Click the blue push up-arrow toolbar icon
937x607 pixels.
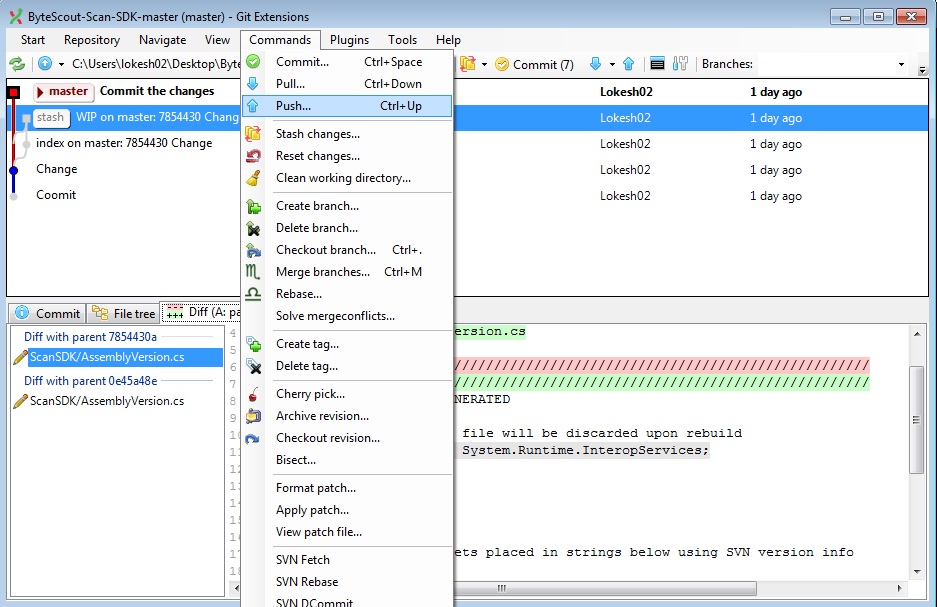pyautogui.click(x=628, y=64)
